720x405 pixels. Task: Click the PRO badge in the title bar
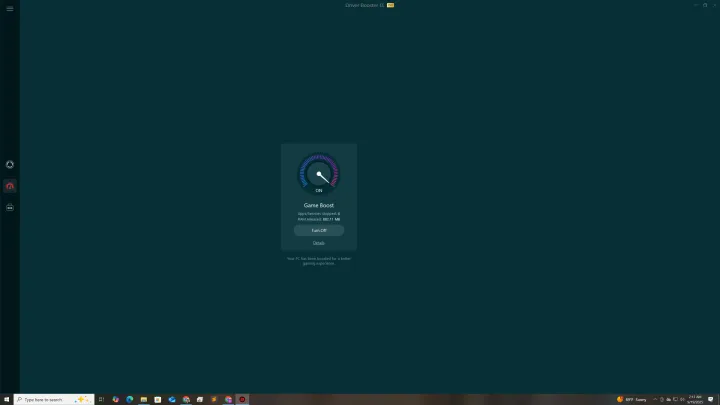(x=390, y=5)
